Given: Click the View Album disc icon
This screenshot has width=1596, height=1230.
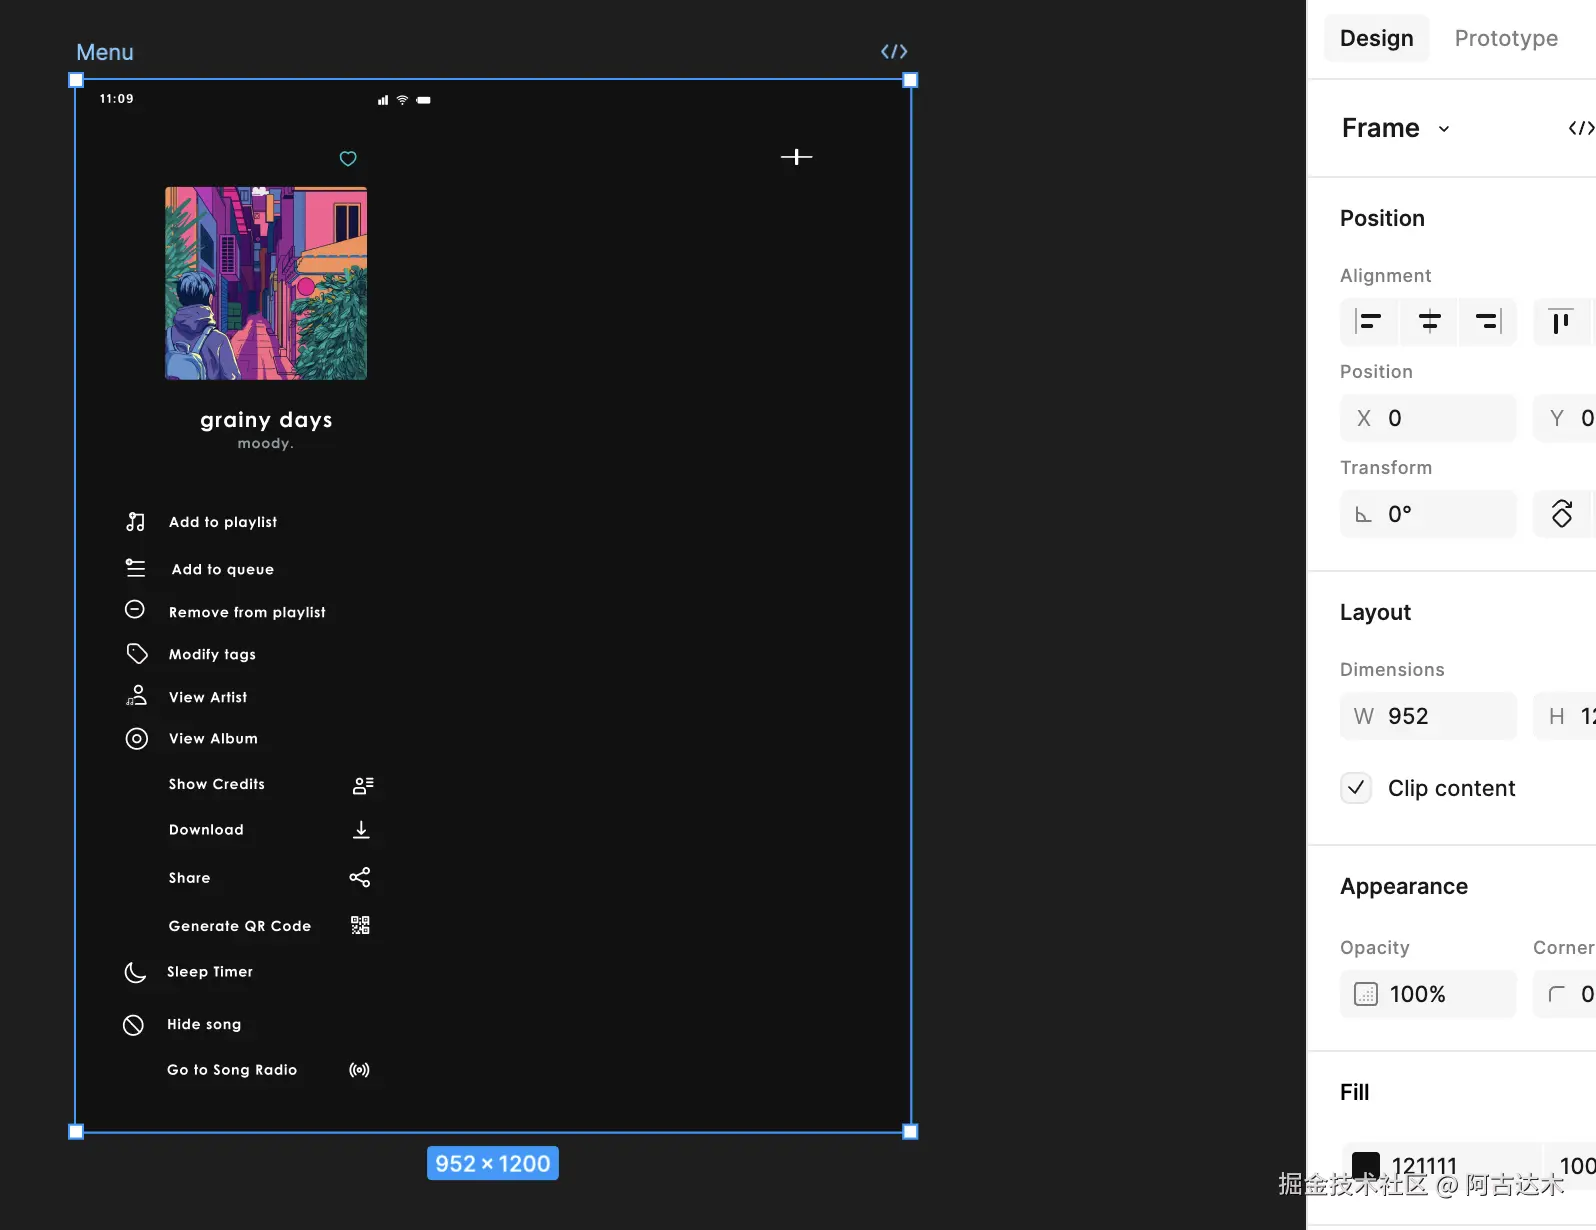Looking at the screenshot, I should [x=137, y=739].
